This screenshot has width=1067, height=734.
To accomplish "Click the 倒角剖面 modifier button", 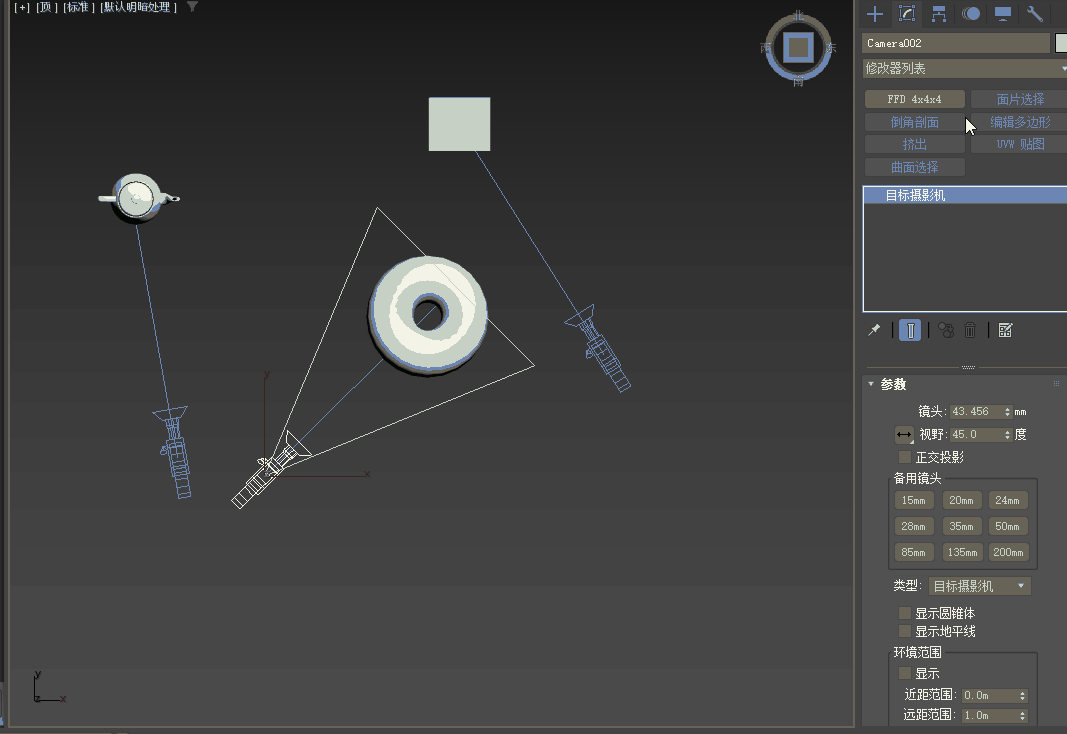I will click(x=915, y=122).
